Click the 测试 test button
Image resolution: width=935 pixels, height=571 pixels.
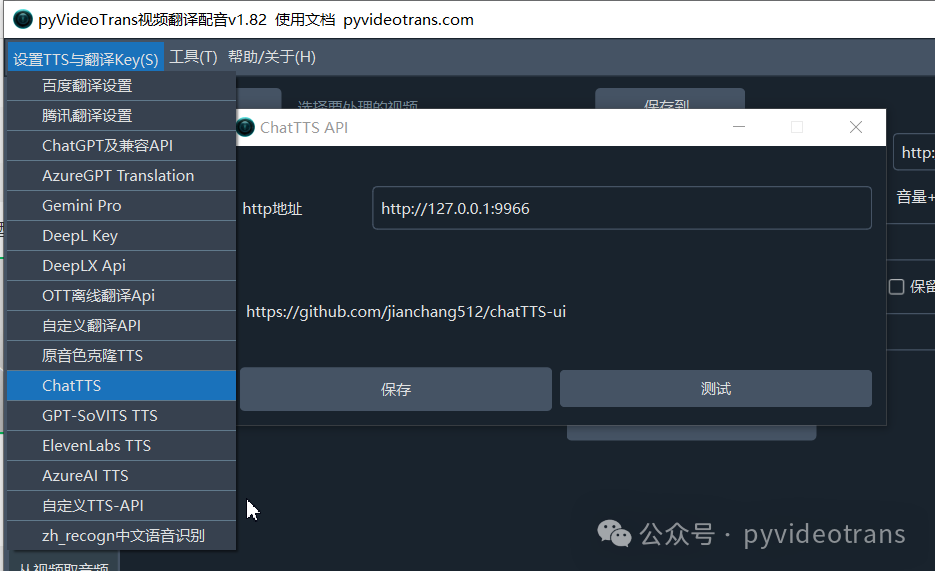tap(716, 389)
